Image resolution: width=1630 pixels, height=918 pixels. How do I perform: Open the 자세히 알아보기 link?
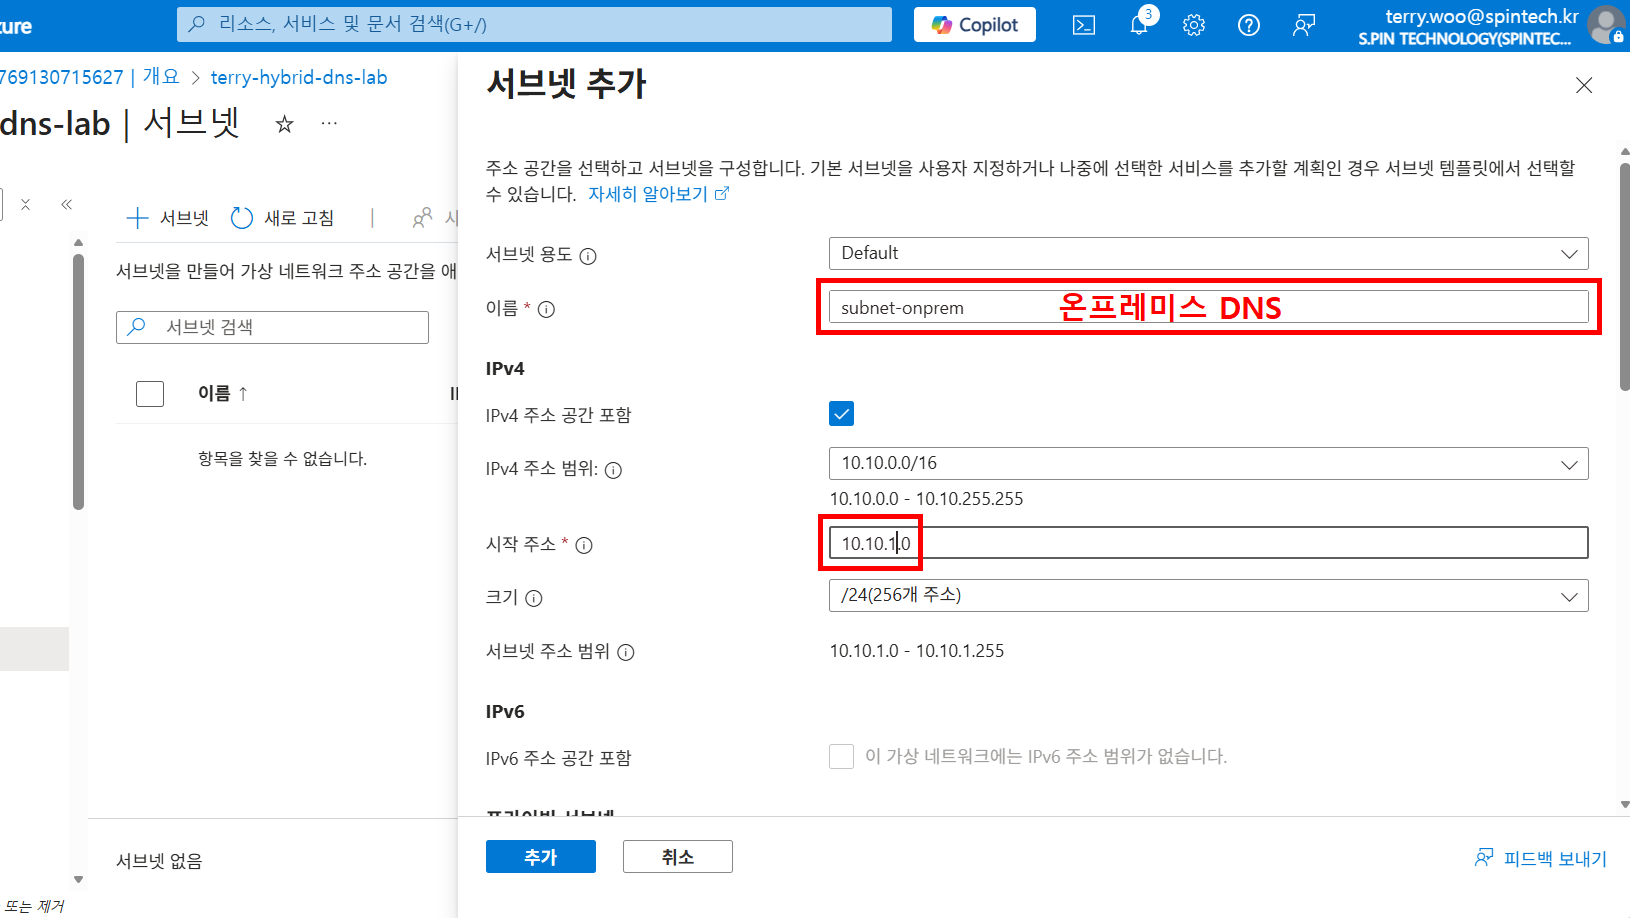coord(659,194)
